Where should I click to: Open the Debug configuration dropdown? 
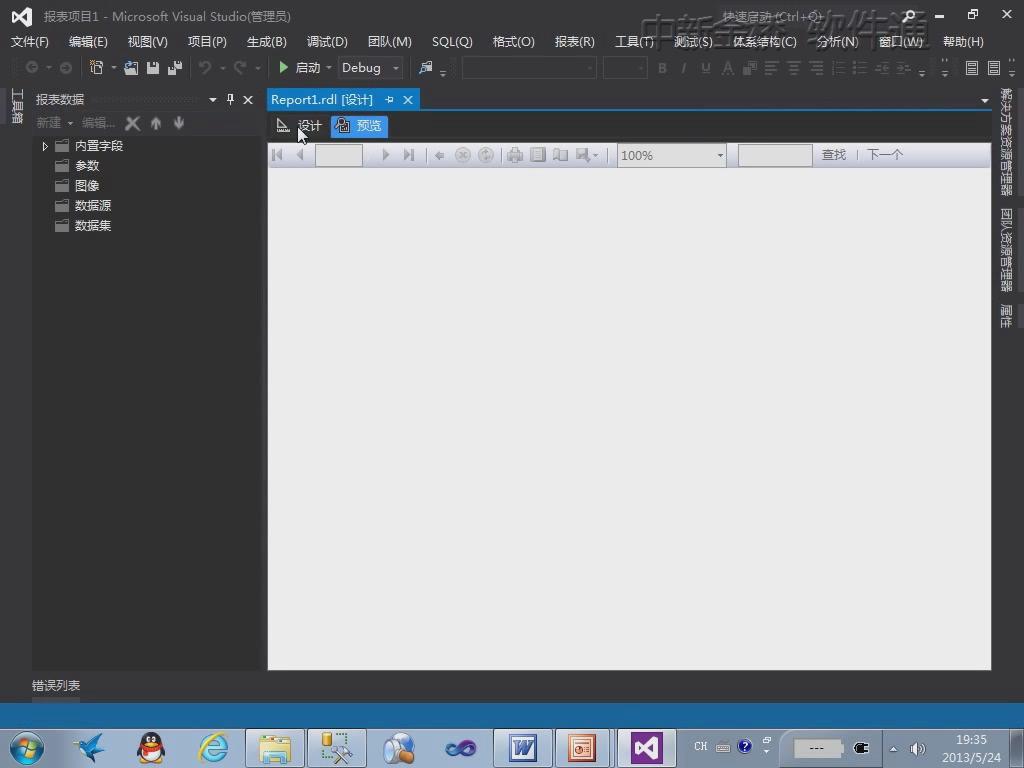(x=396, y=68)
